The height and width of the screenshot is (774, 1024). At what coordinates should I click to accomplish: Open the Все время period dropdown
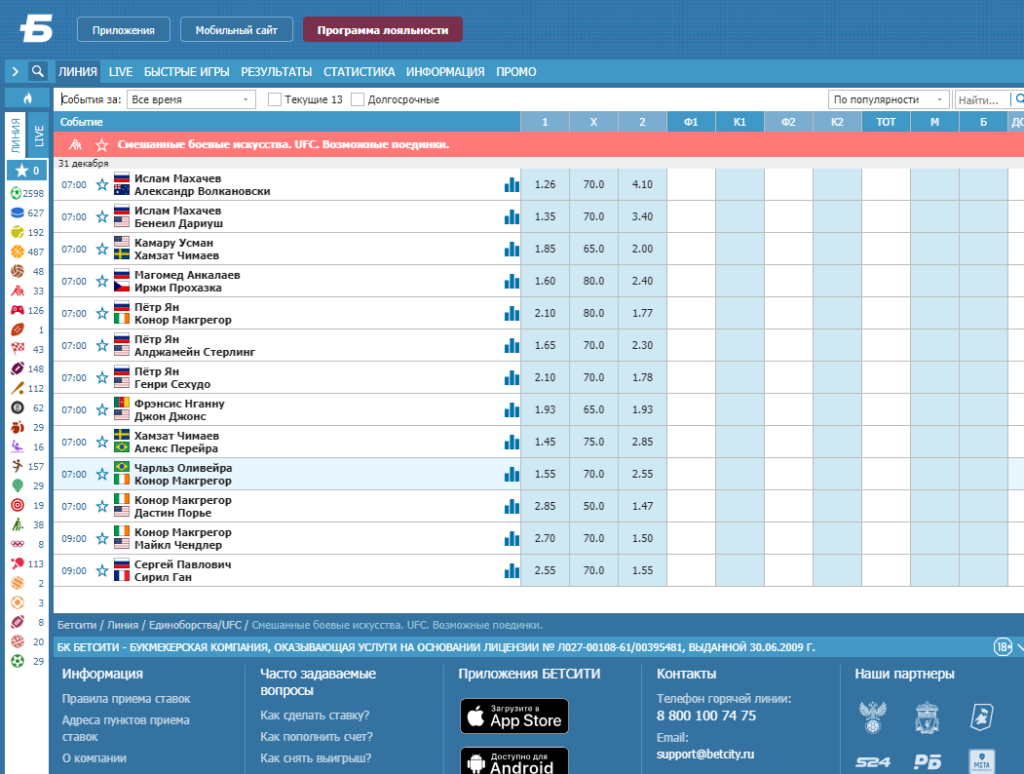coord(191,99)
